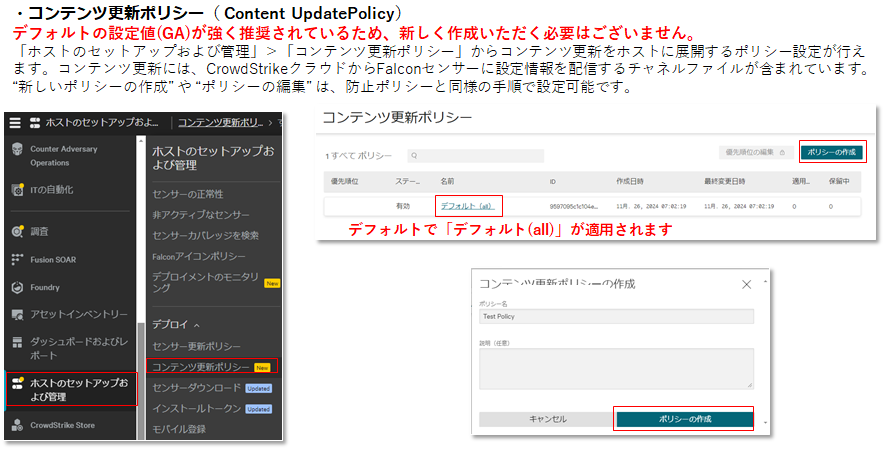
Task: Select the Fusion SOAR icon
Action: pos(17,259)
